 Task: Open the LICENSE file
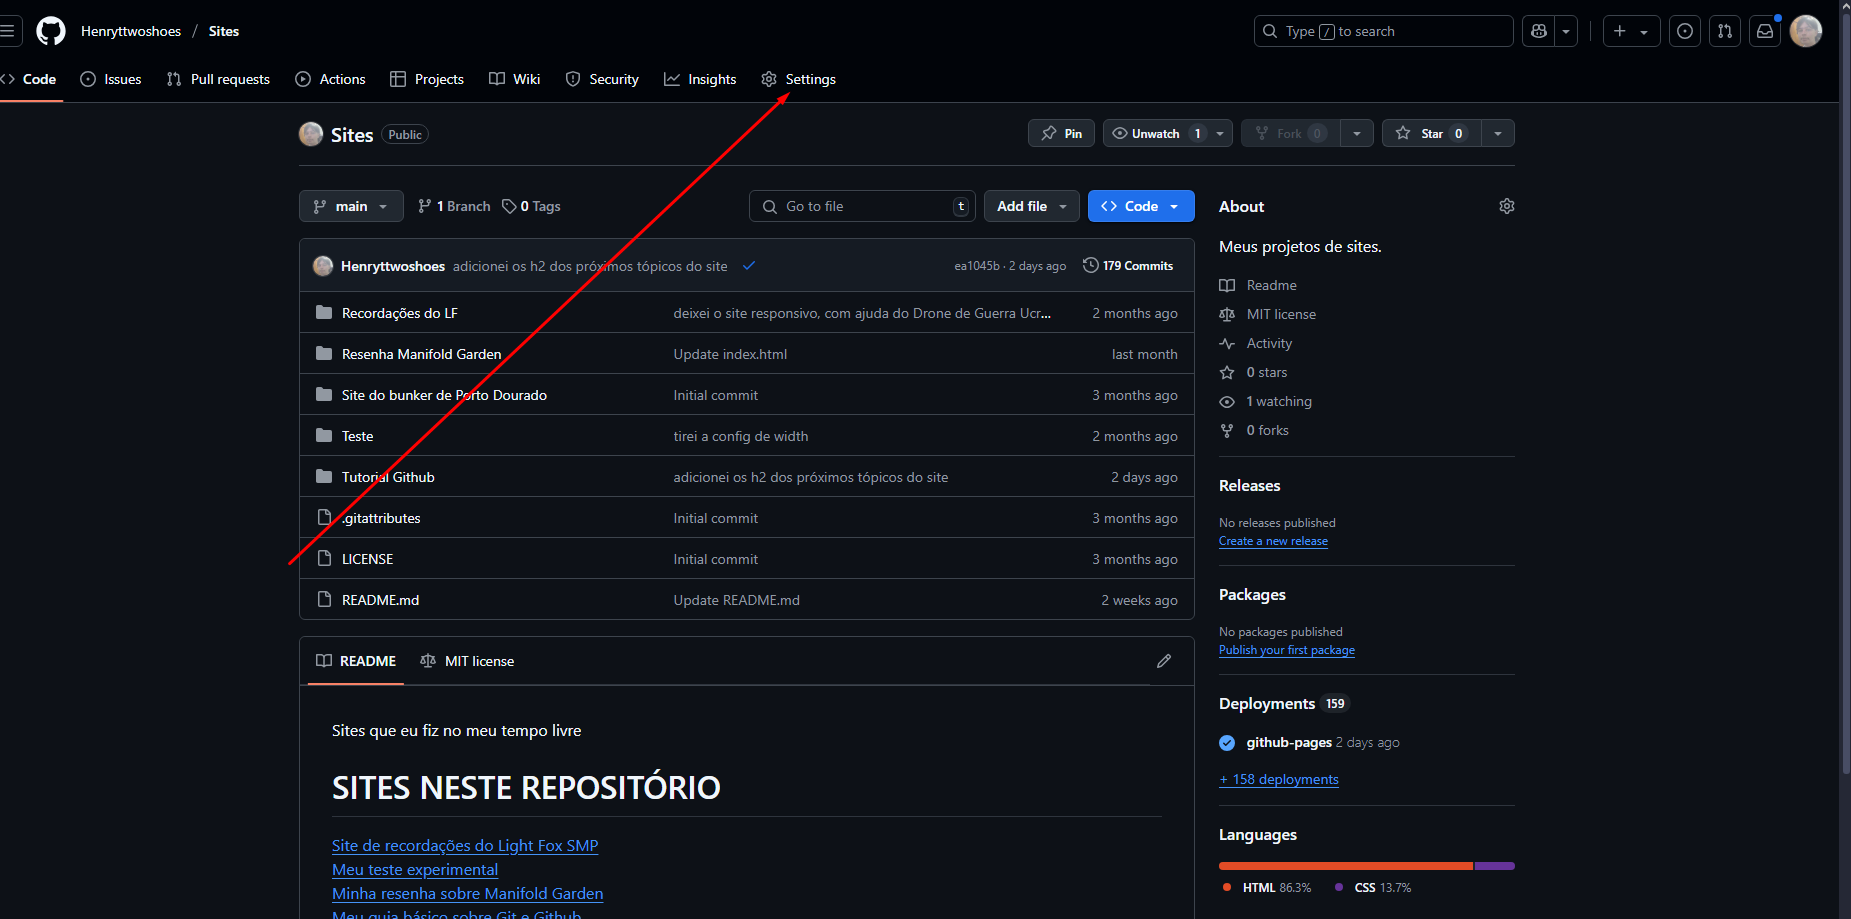[x=367, y=559]
